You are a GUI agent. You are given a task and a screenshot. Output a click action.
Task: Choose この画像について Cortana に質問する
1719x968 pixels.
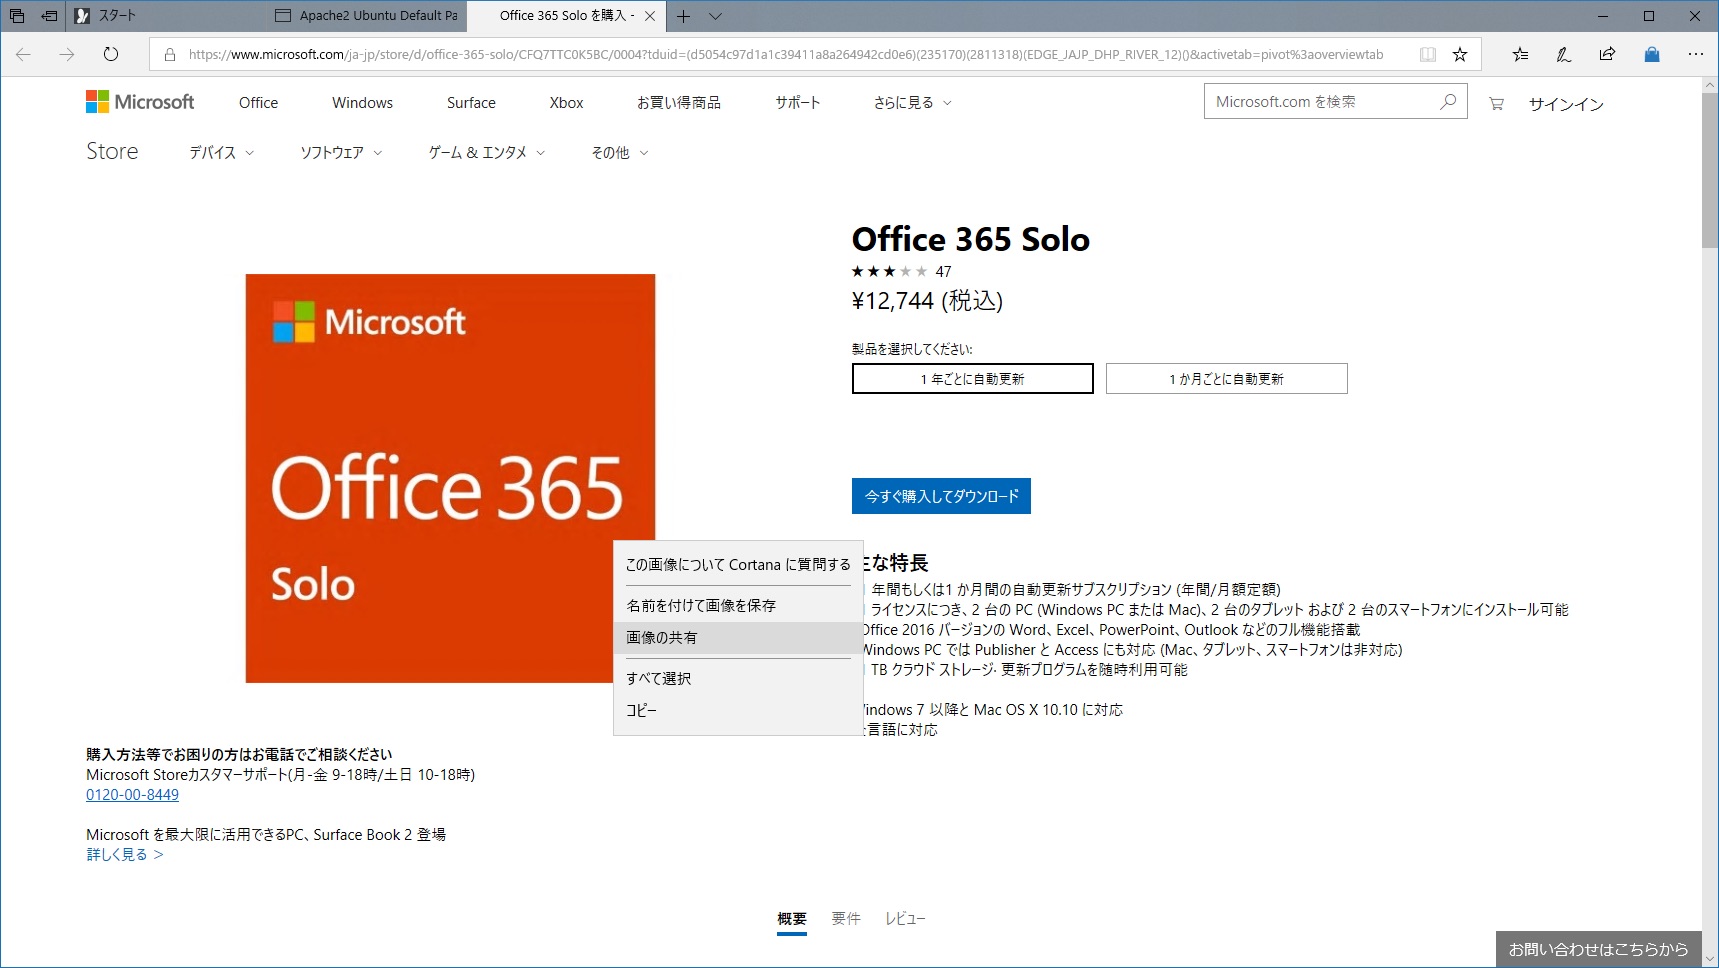(x=738, y=565)
